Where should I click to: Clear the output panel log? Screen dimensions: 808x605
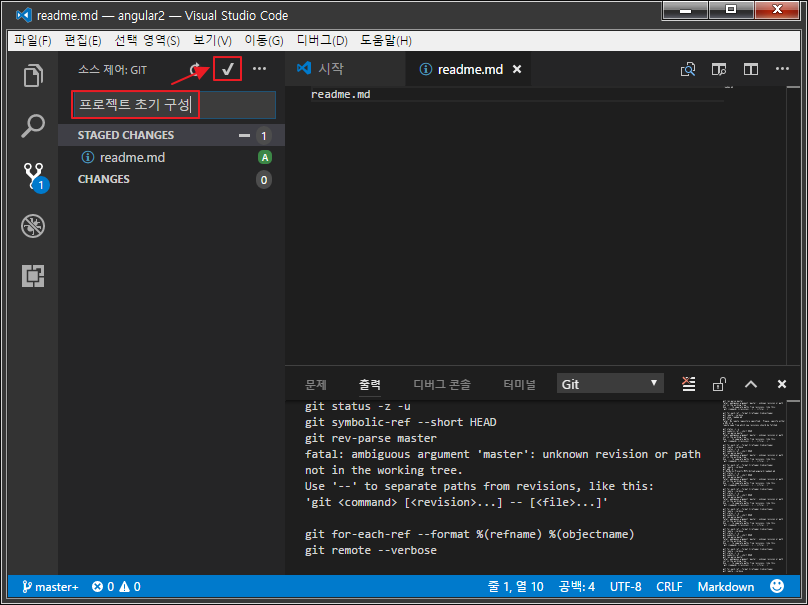click(x=688, y=384)
